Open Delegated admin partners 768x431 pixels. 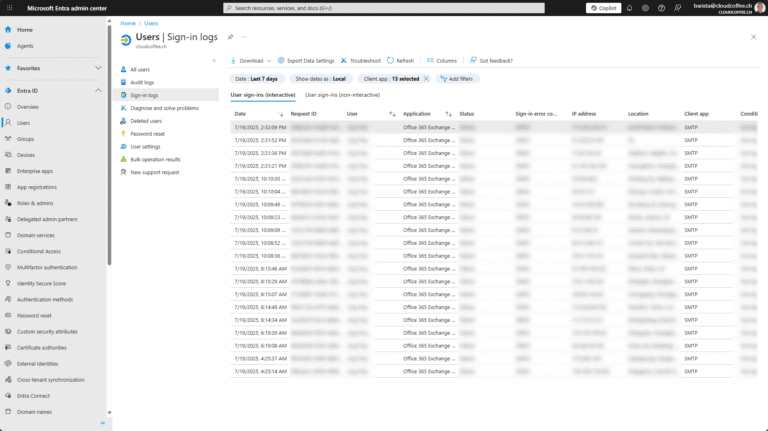click(x=47, y=219)
